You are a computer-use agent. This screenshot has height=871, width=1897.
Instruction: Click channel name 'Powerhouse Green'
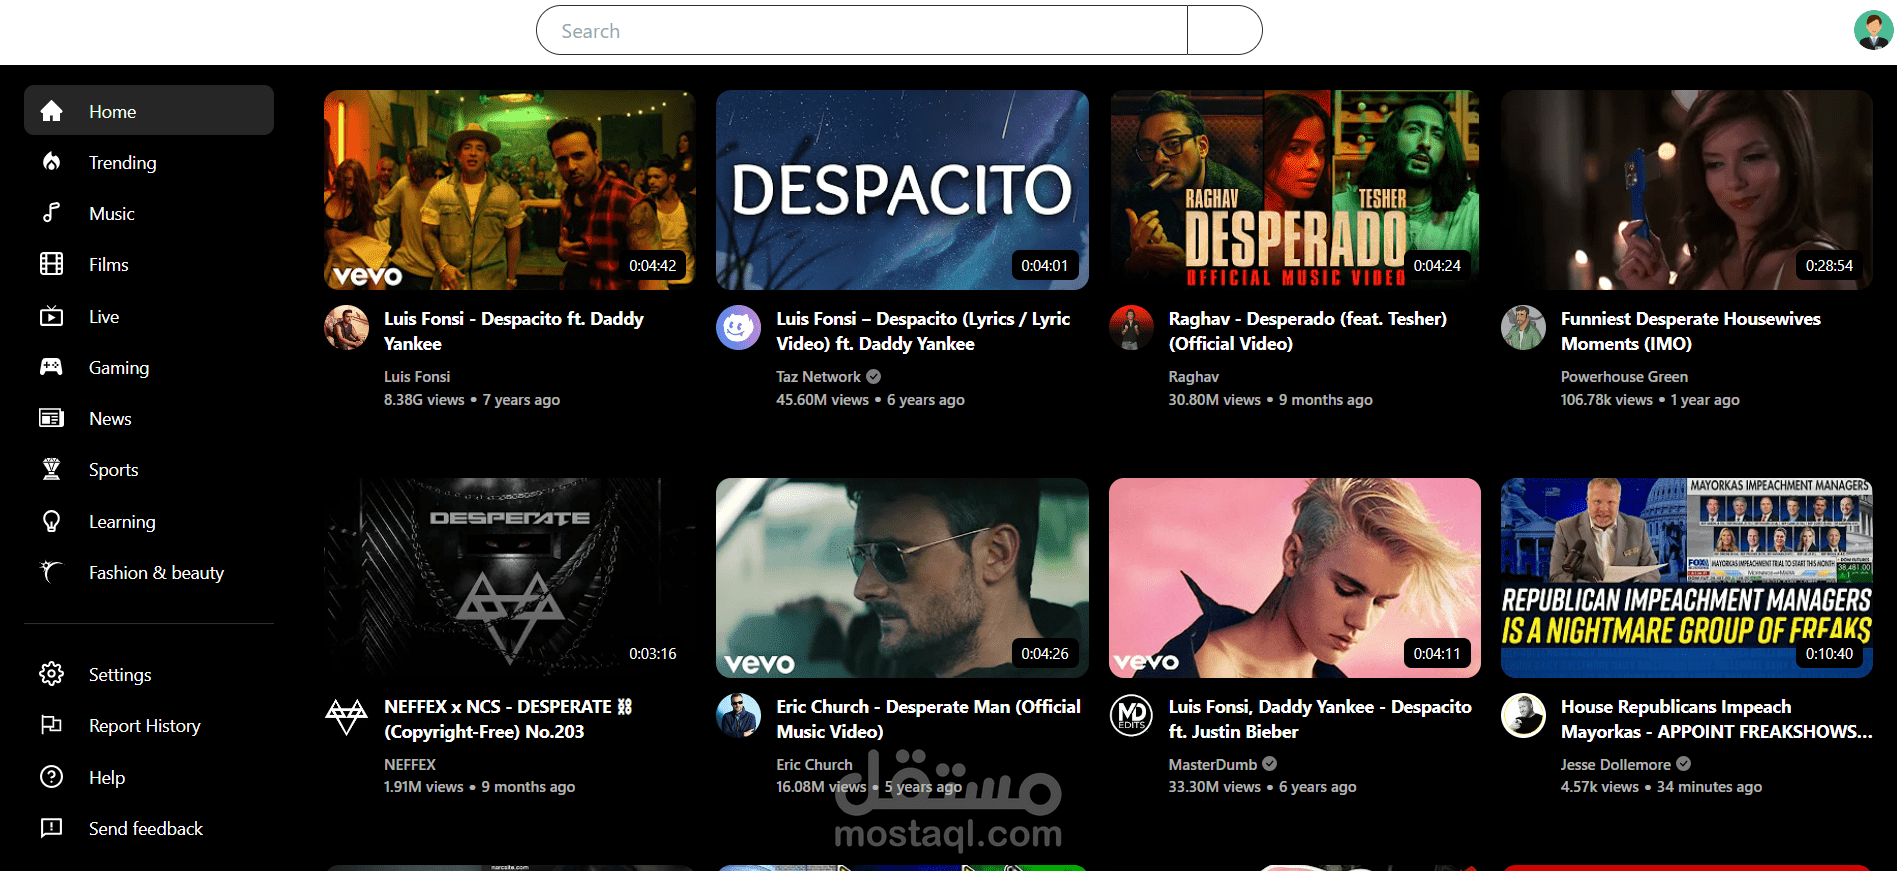[x=1624, y=376]
